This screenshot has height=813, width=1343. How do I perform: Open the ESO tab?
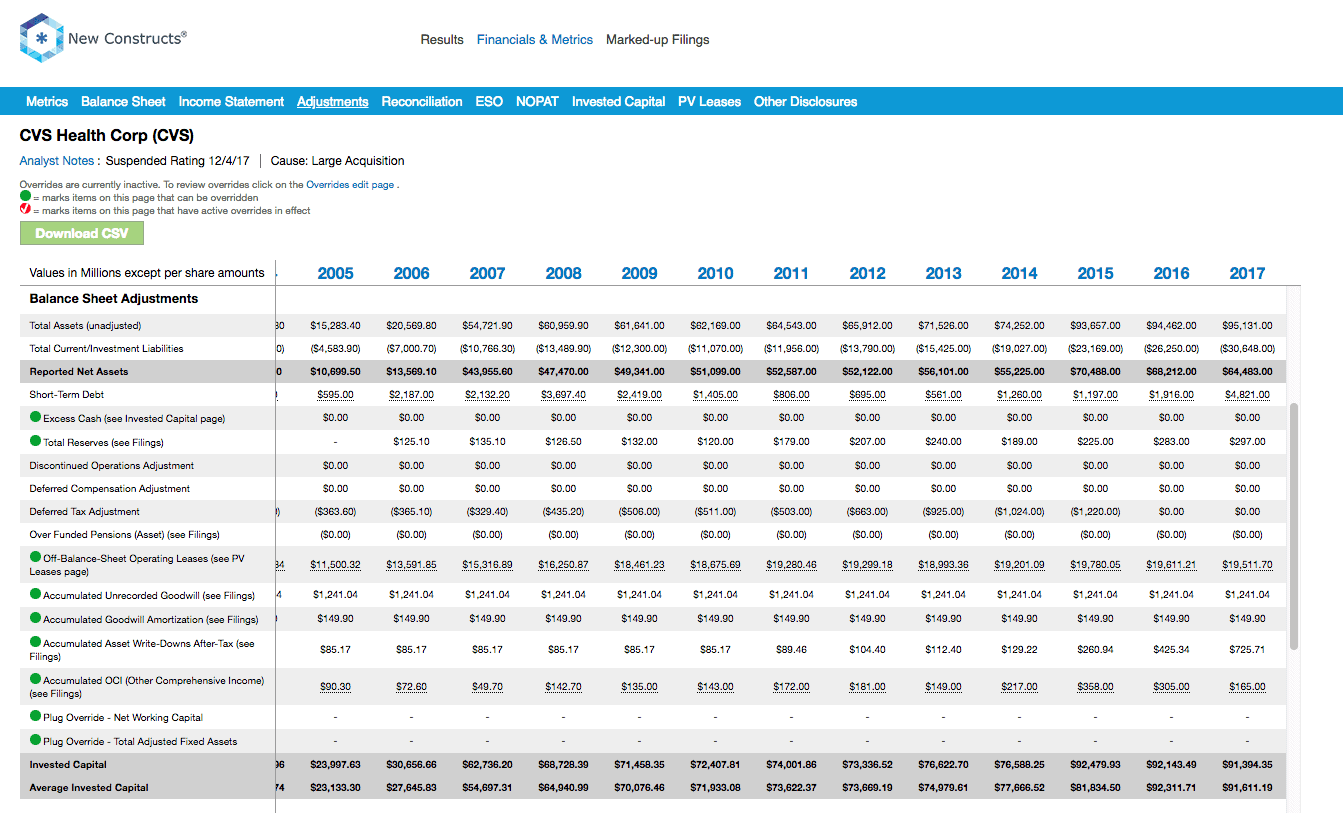(489, 102)
